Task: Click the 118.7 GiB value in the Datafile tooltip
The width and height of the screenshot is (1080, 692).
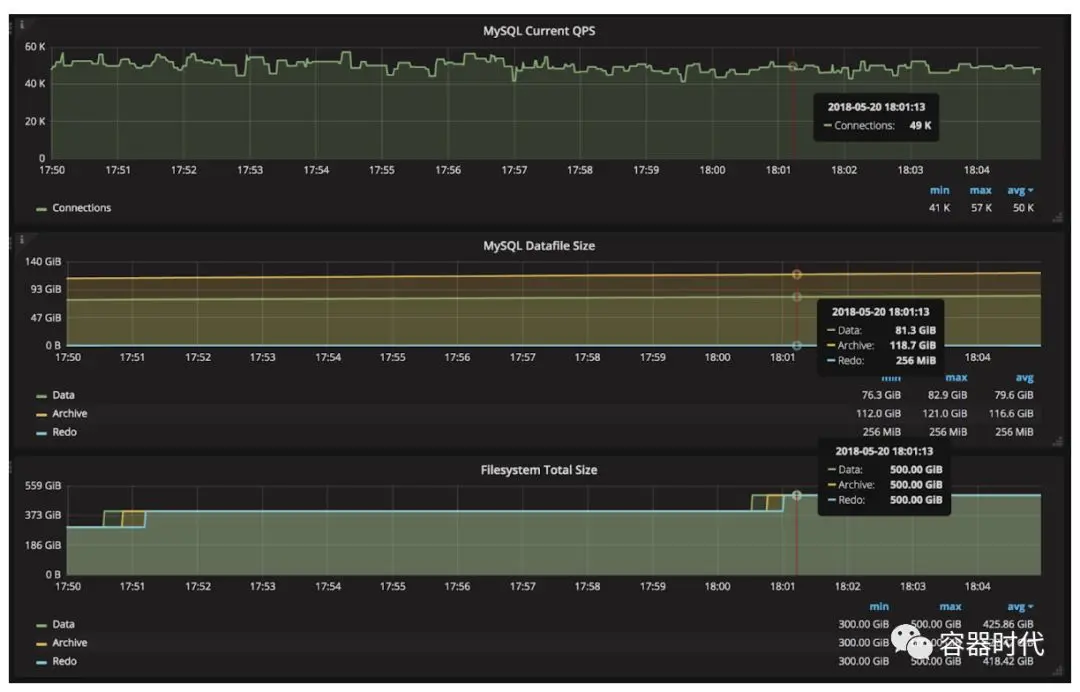Action: tap(913, 346)
